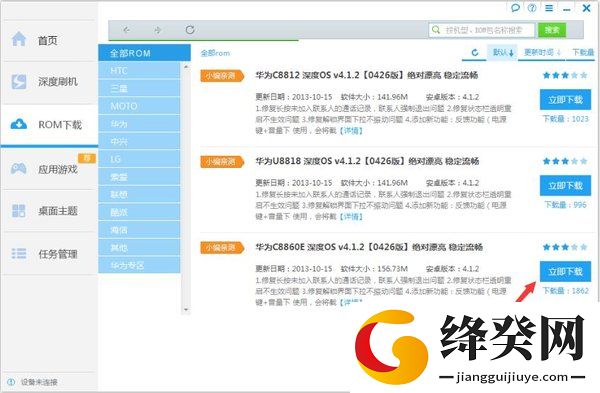
Task: Filter ROMs by 酷派 brand
Action: (x=139, y=212)
